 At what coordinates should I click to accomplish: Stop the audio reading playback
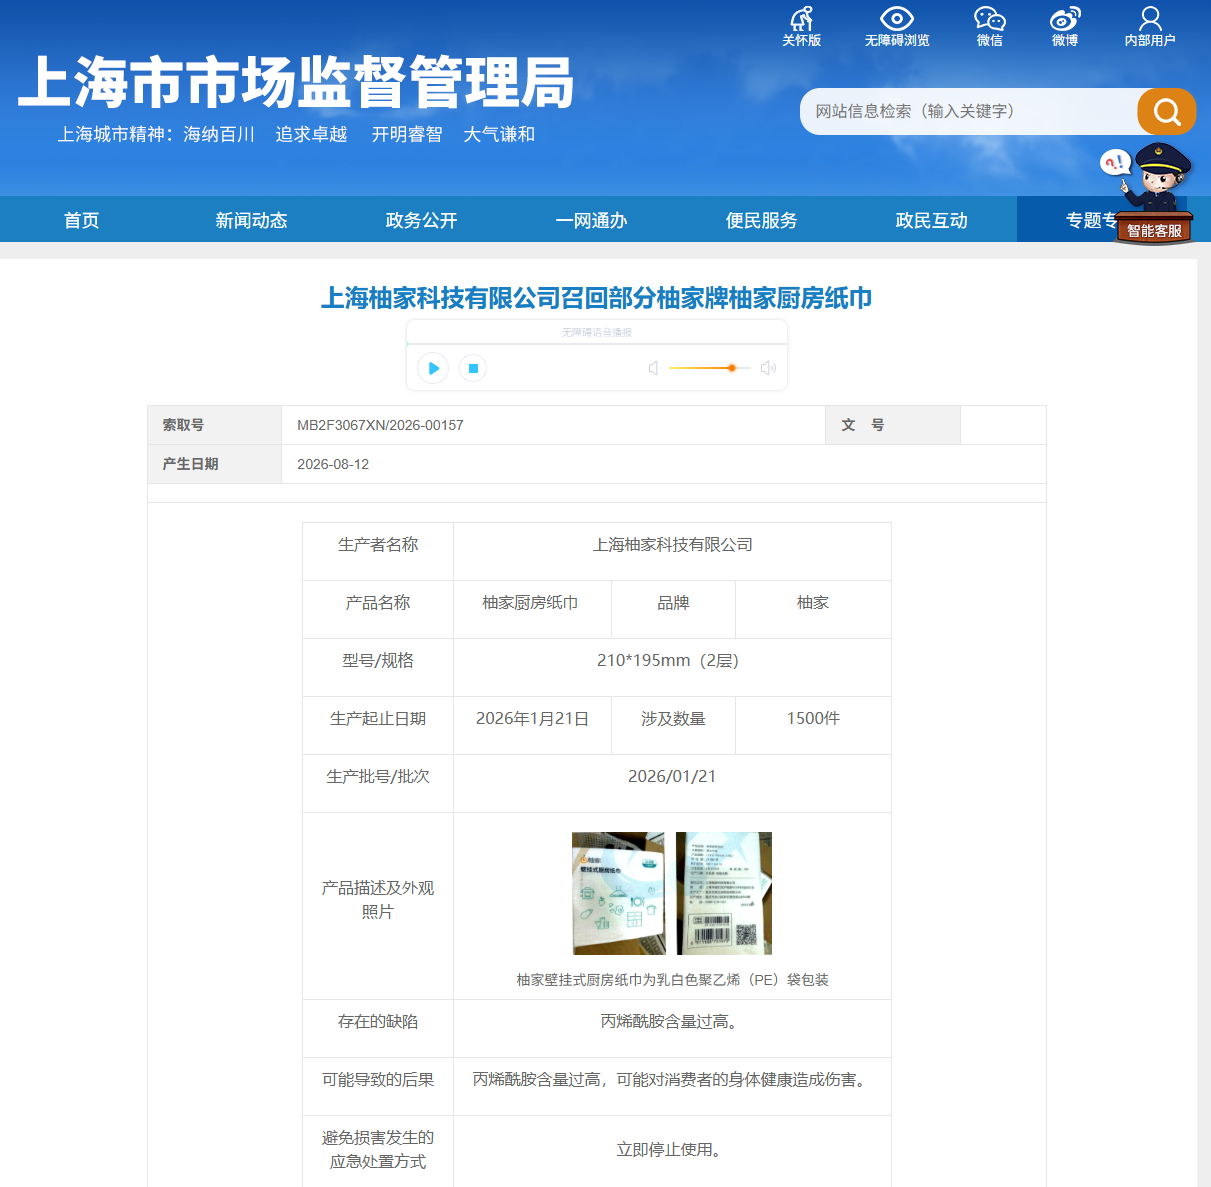coord(473,368)
